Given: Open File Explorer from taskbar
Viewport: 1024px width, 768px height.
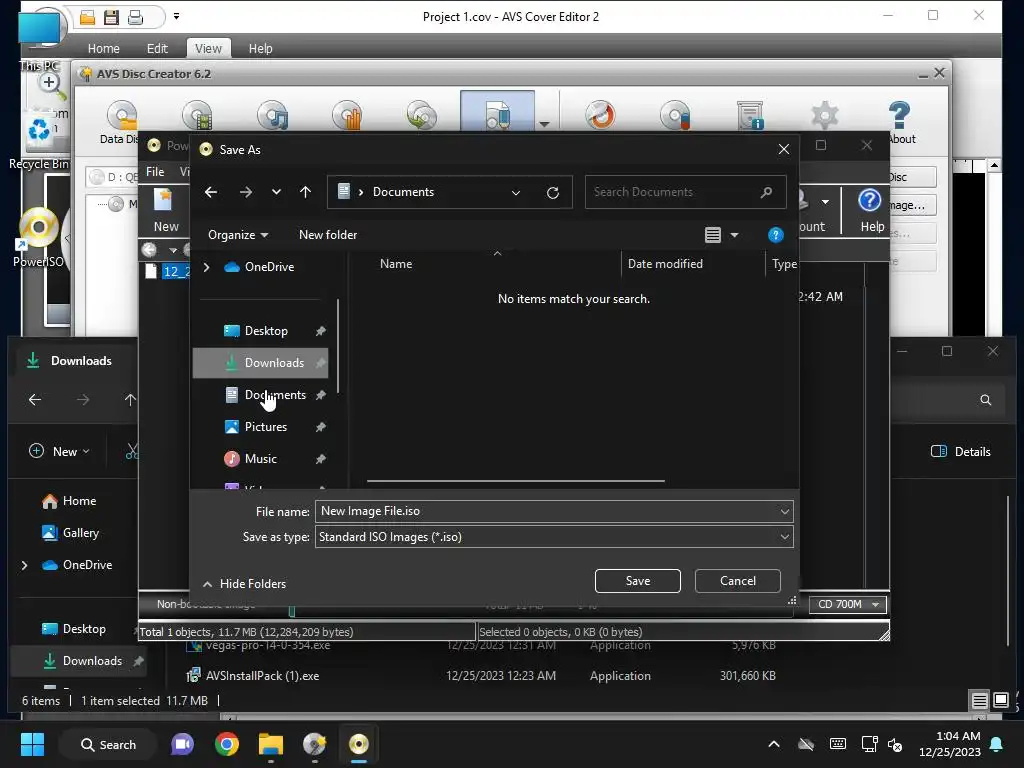Looking at the screenshot, I should point(270,744).
